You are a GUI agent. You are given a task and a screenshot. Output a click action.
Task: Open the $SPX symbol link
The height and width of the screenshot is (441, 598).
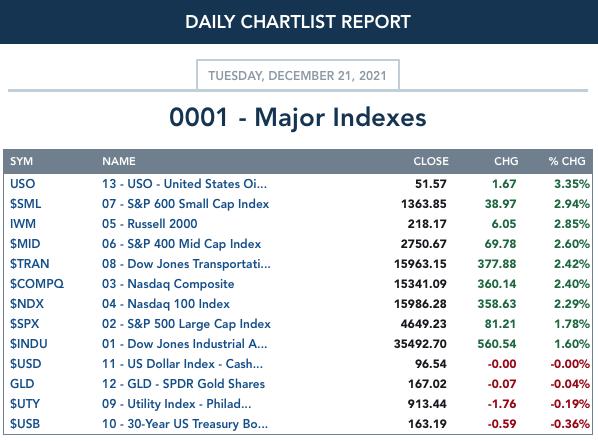(24, 324)
